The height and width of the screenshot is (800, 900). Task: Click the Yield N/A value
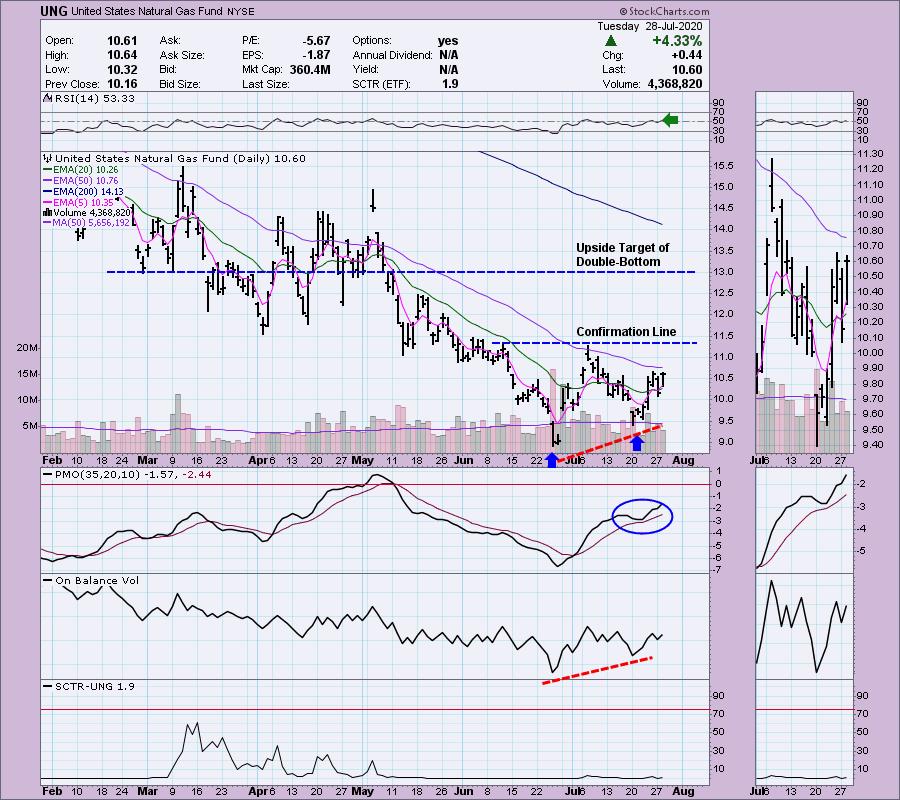[x=449, y=69]
